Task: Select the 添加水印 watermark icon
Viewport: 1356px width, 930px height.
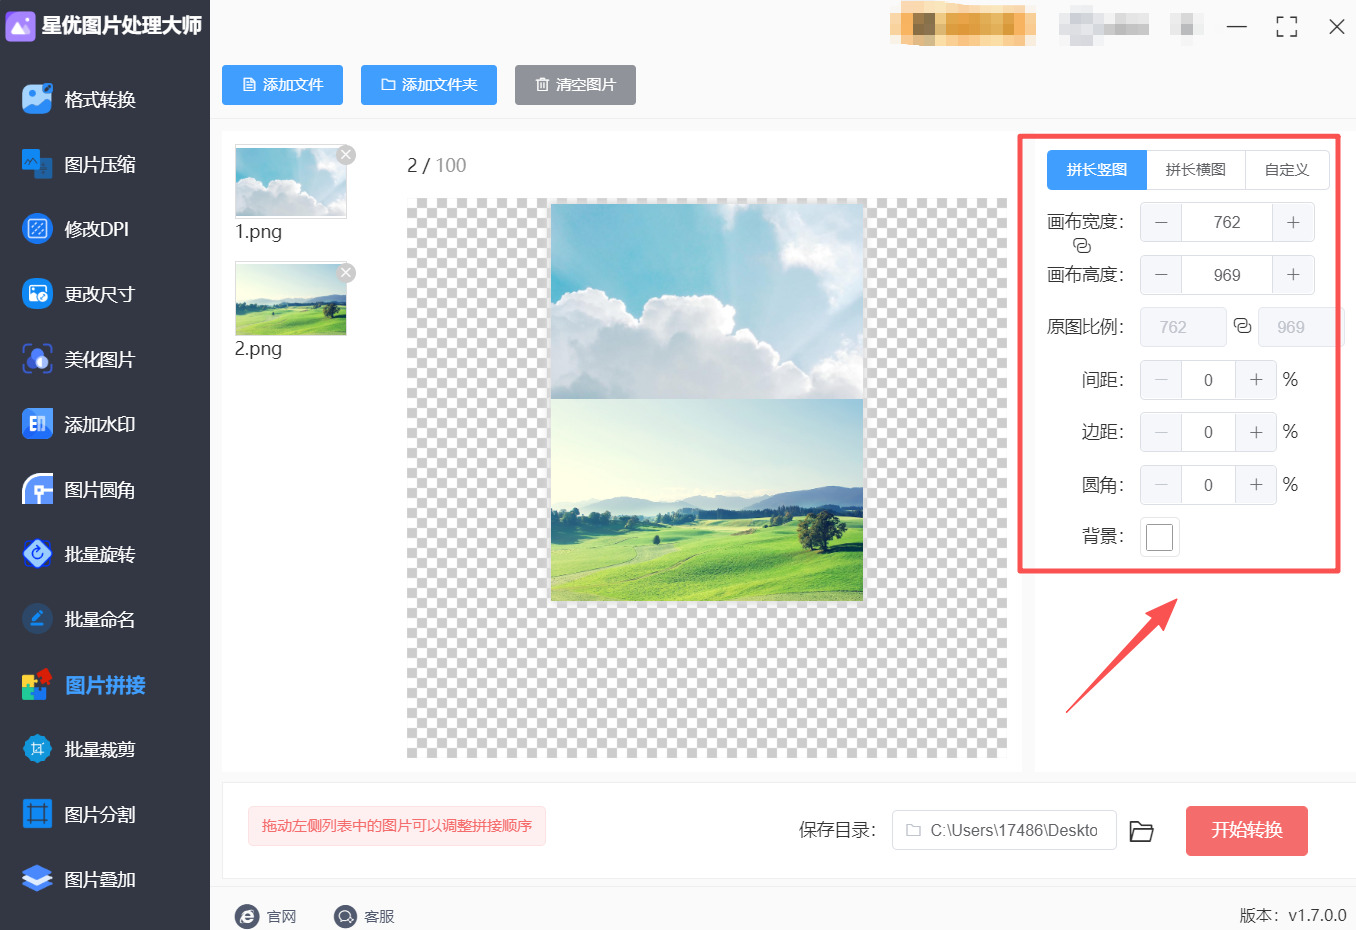Action: coord(37,424)
